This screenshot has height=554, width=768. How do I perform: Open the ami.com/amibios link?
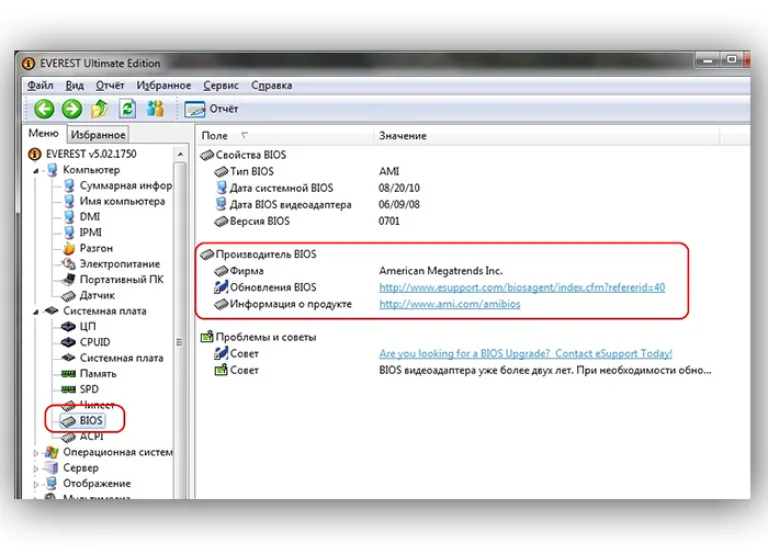tap(450, 304)
